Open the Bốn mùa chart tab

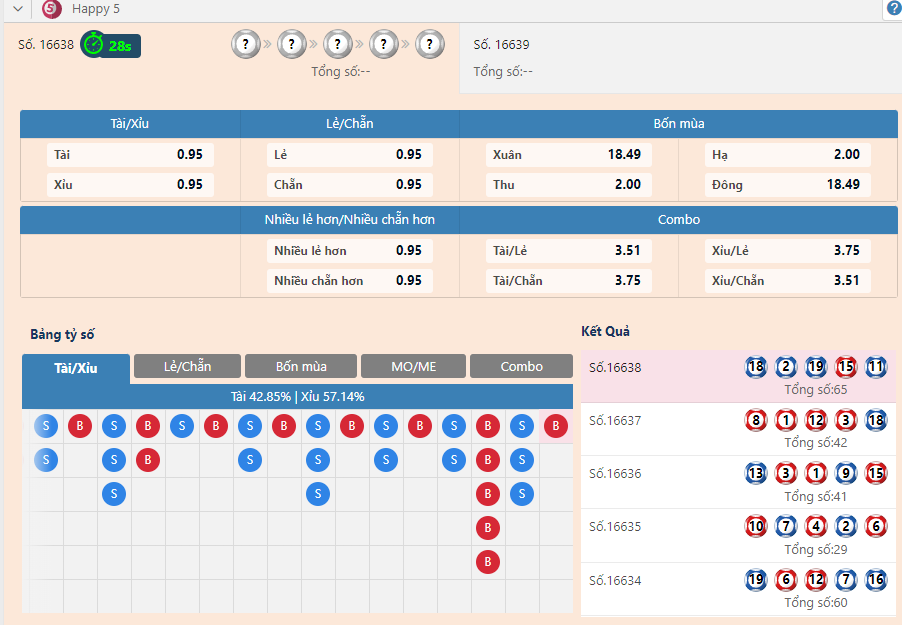[301, 366]
